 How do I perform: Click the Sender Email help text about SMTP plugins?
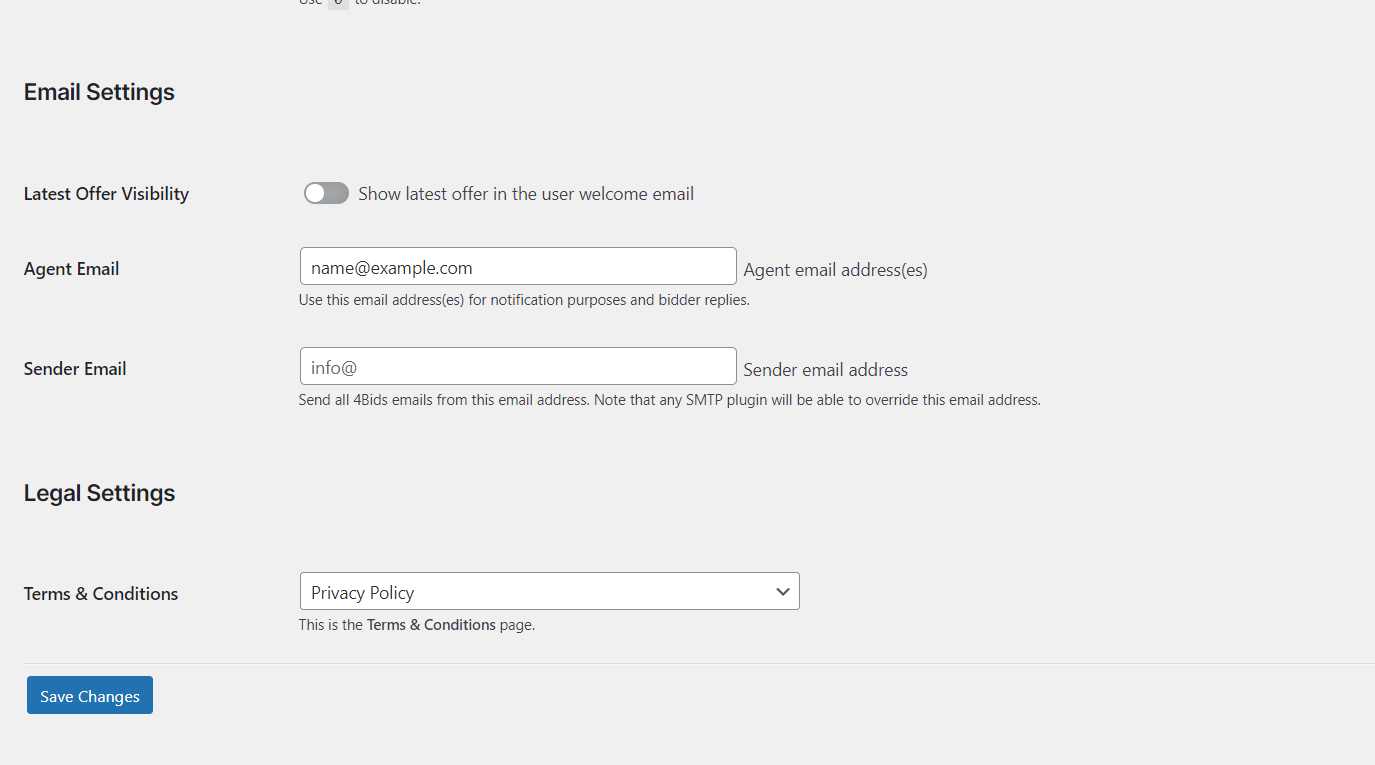point(669,400)
